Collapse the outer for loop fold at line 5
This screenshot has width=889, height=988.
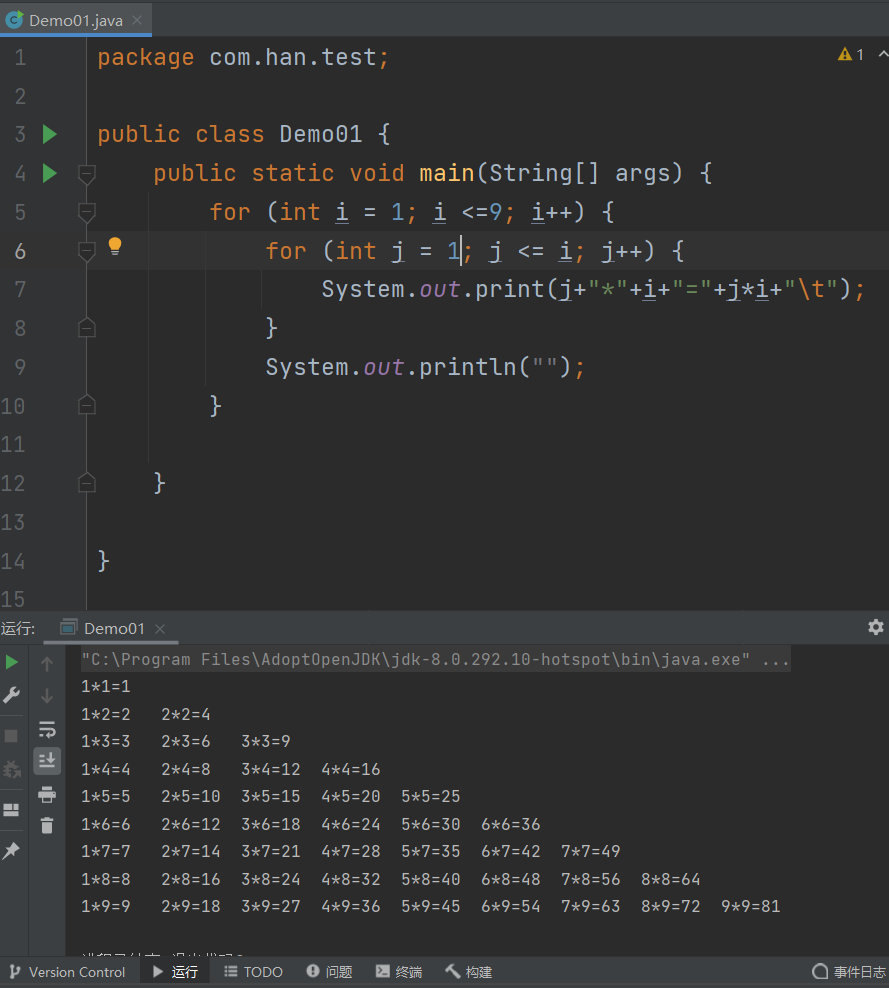tap(86, 212)
